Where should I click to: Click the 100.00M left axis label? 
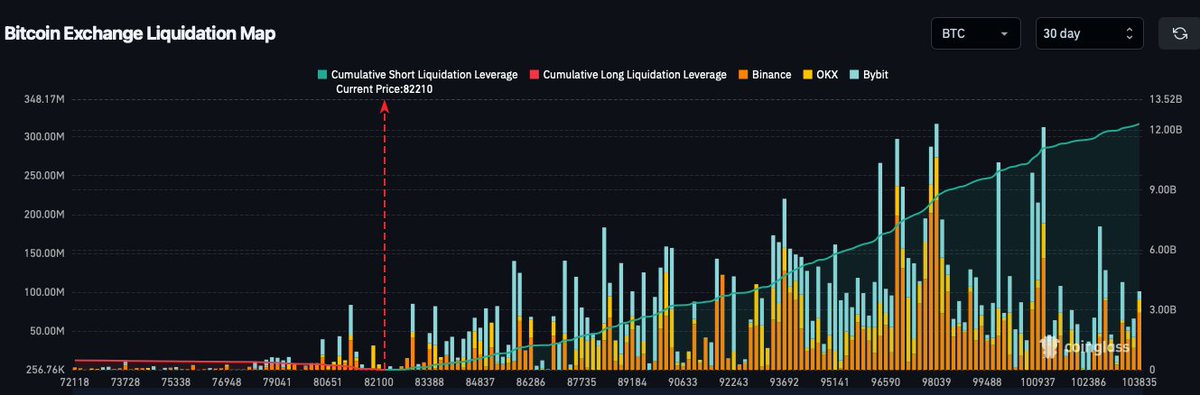43,292
